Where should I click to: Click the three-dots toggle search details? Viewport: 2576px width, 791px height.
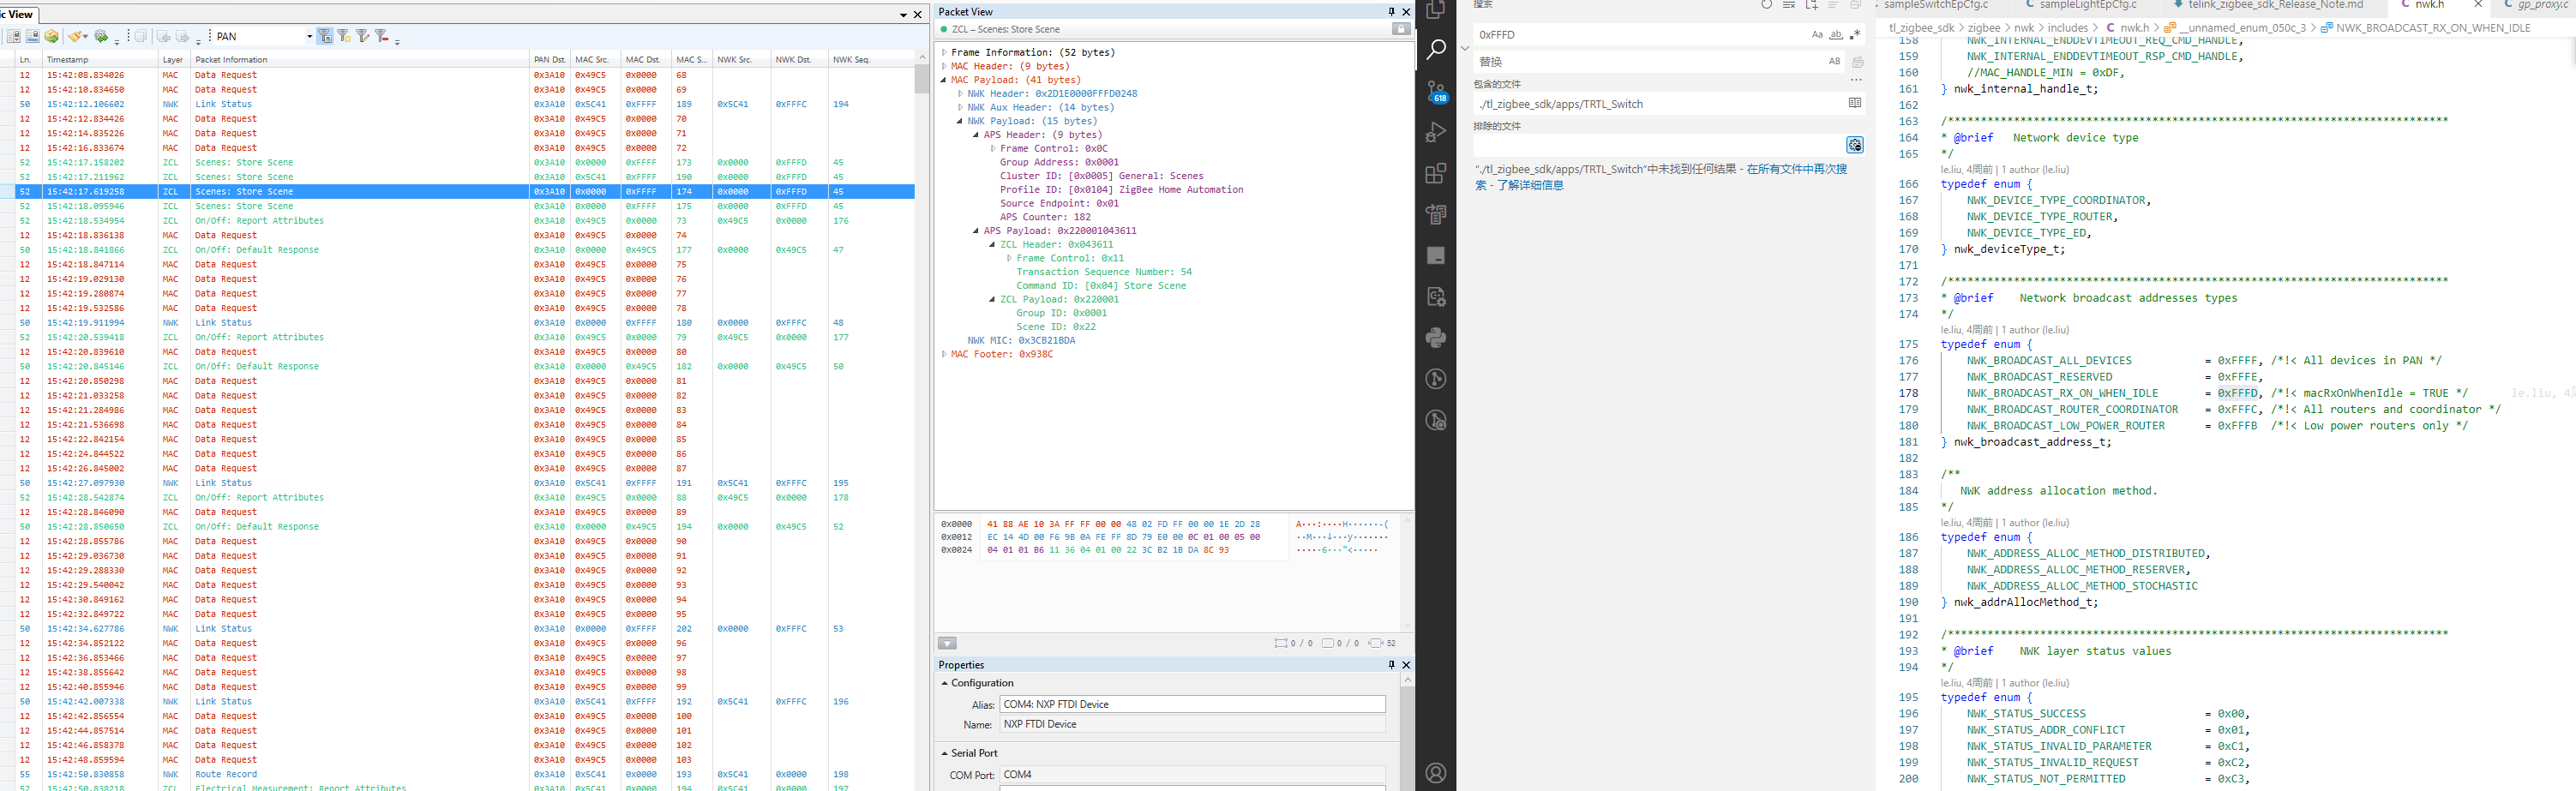click(x=1856, y=80)
